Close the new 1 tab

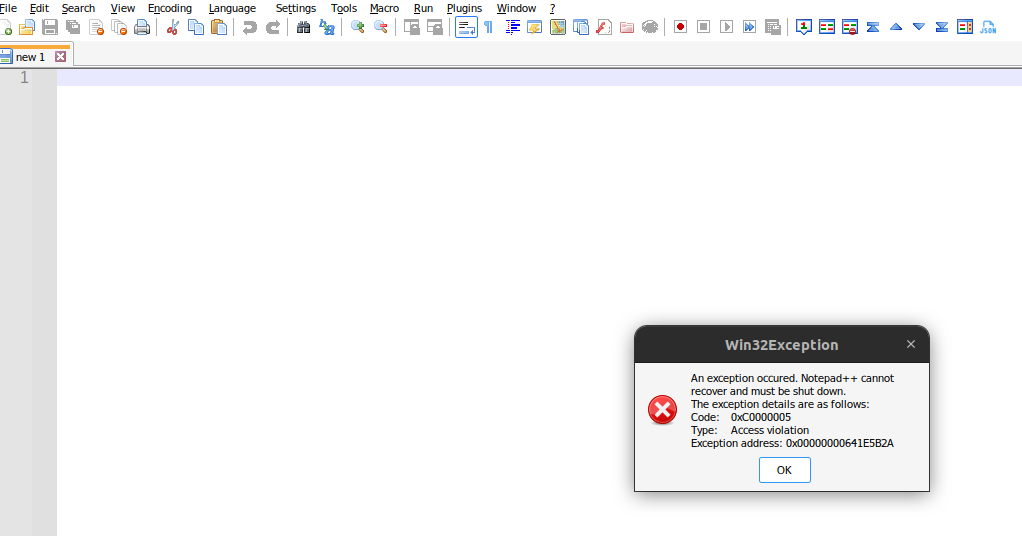[x=61, y=57]
